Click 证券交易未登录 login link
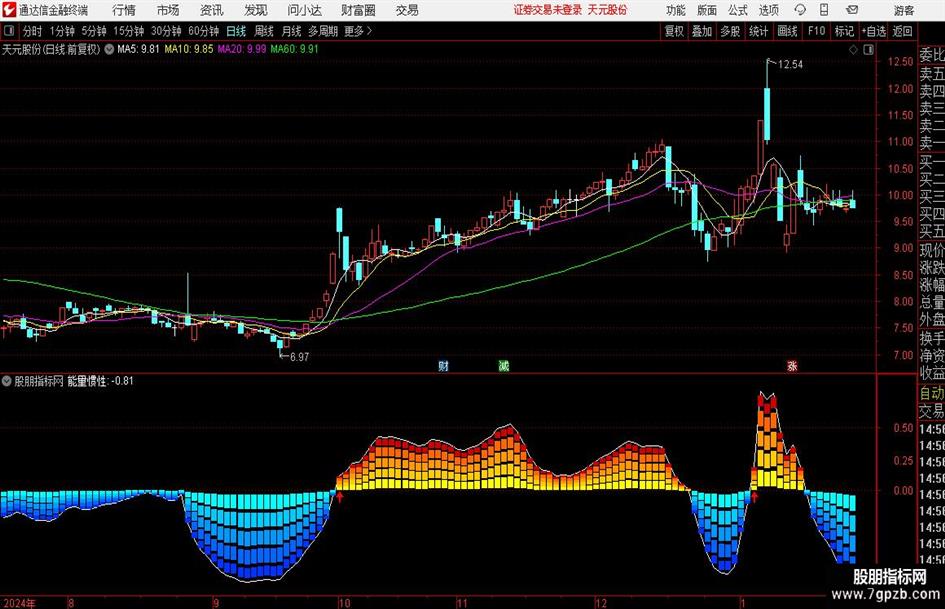Viewport: 945px width, 609px height. point(548,10)
